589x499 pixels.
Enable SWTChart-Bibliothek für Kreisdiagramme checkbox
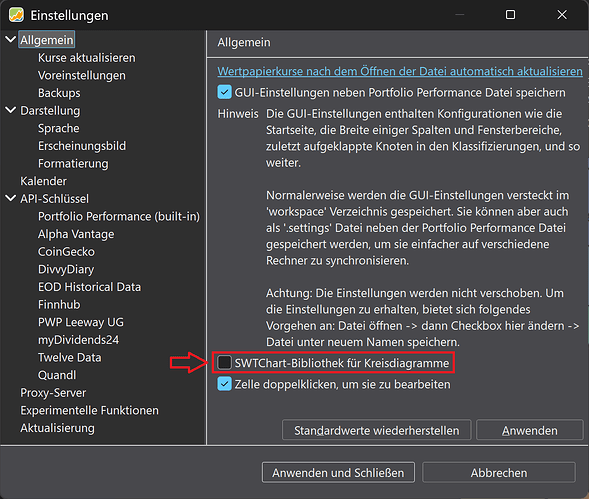click(225, 363)
